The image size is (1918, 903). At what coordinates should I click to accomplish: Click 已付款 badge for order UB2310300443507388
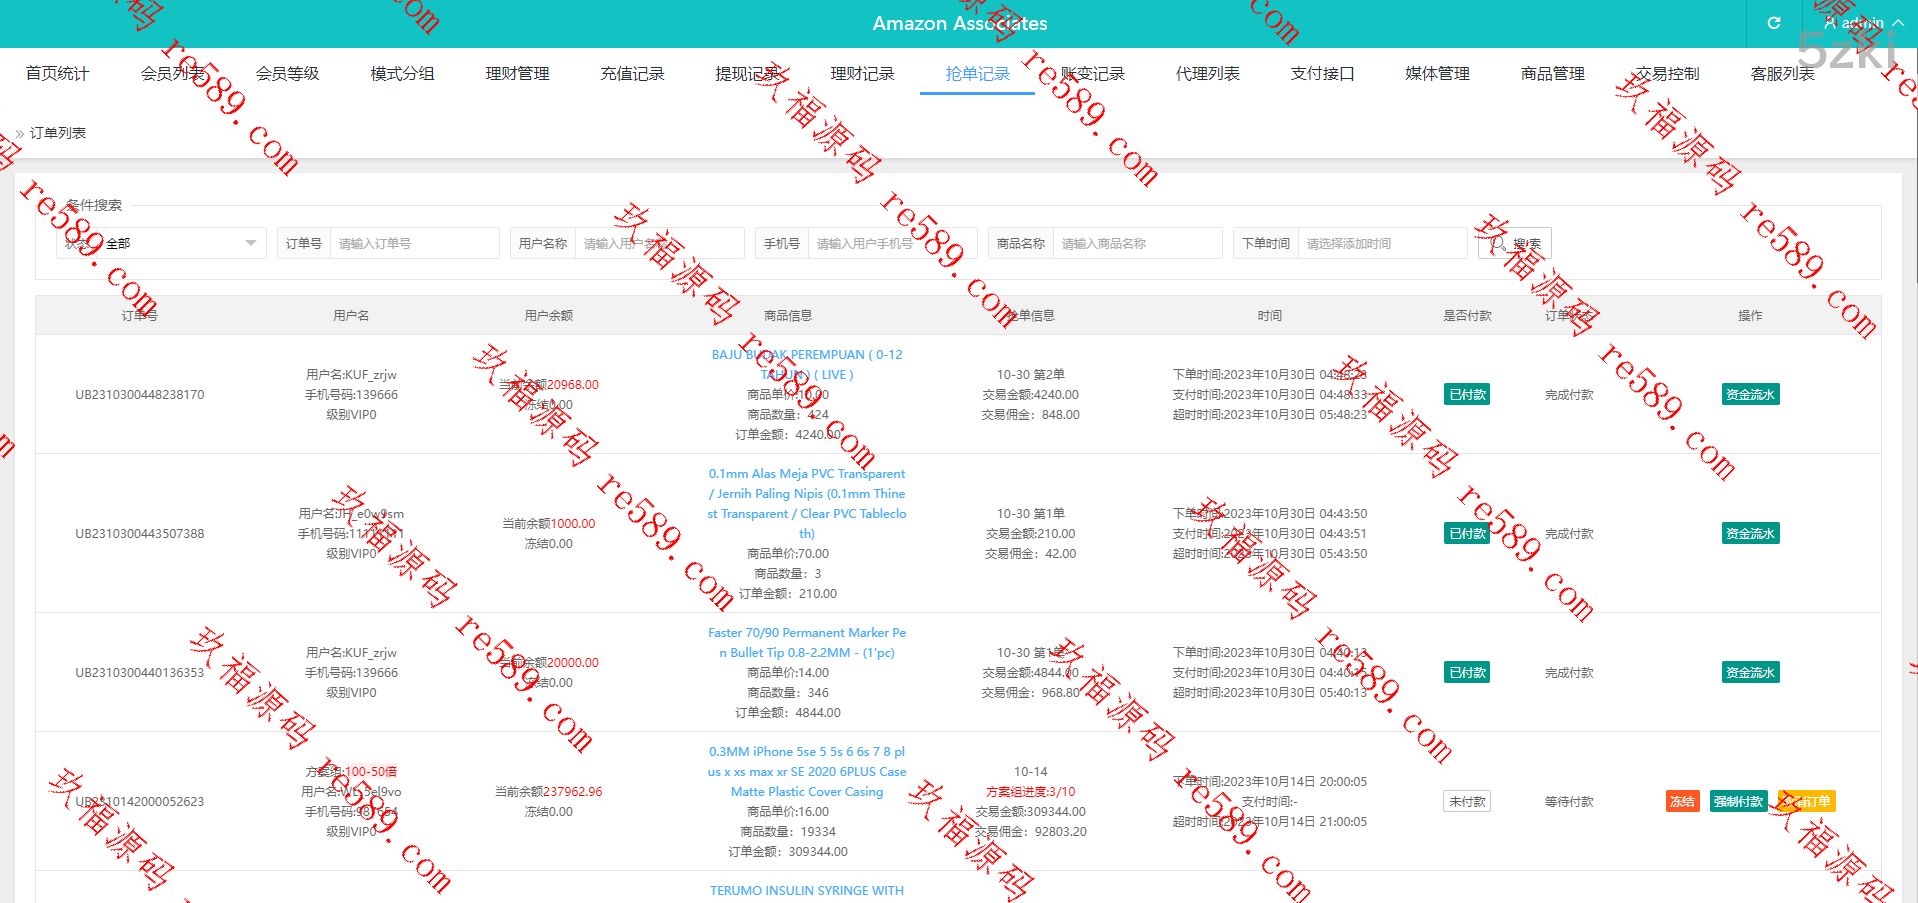click(x=1467, y=533)
